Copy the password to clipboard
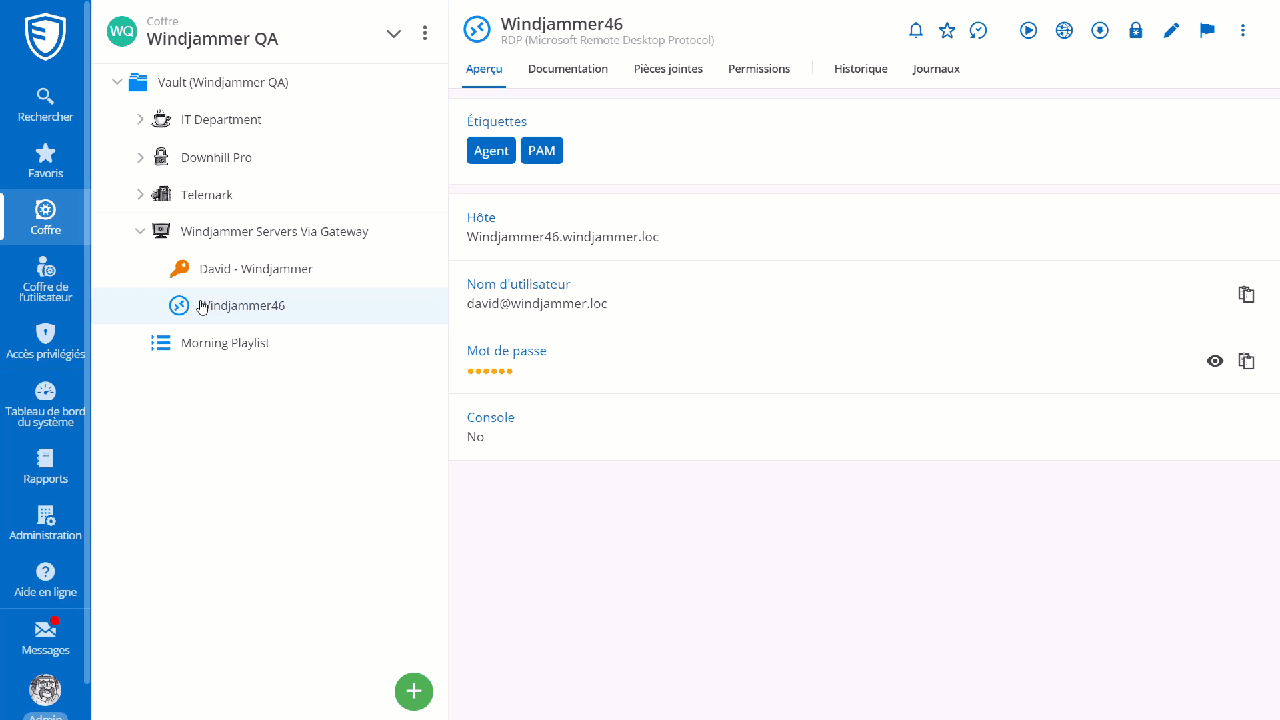 pos(1246,361)
